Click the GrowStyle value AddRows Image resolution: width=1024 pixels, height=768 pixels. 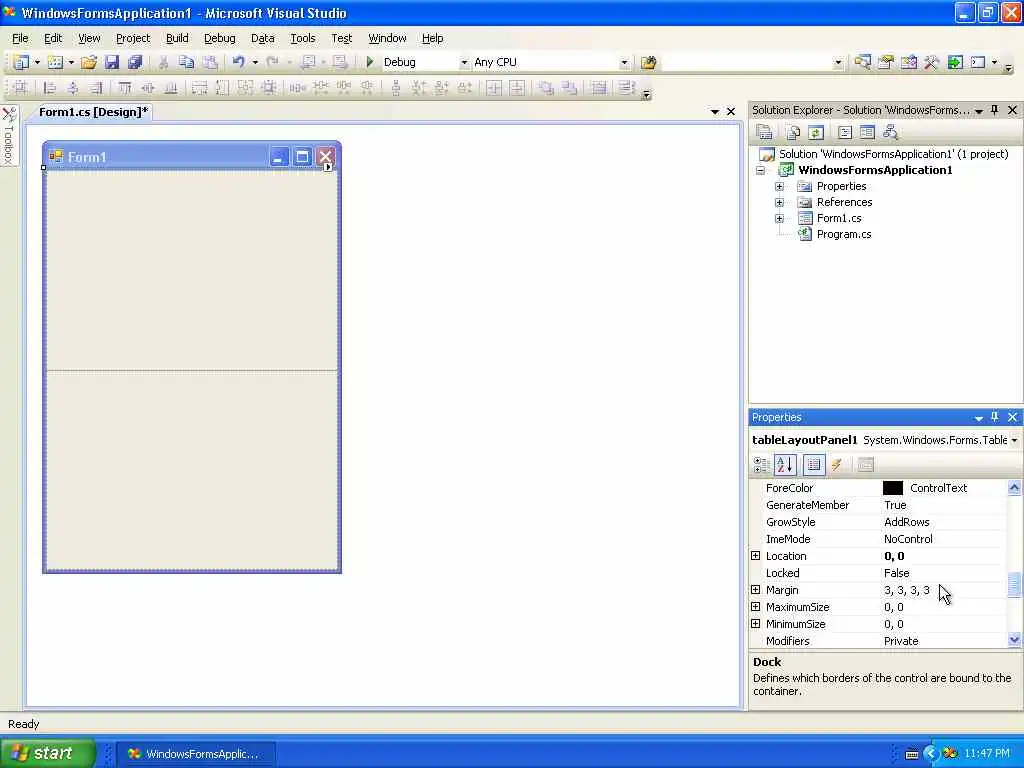click(x=906, y=522)
